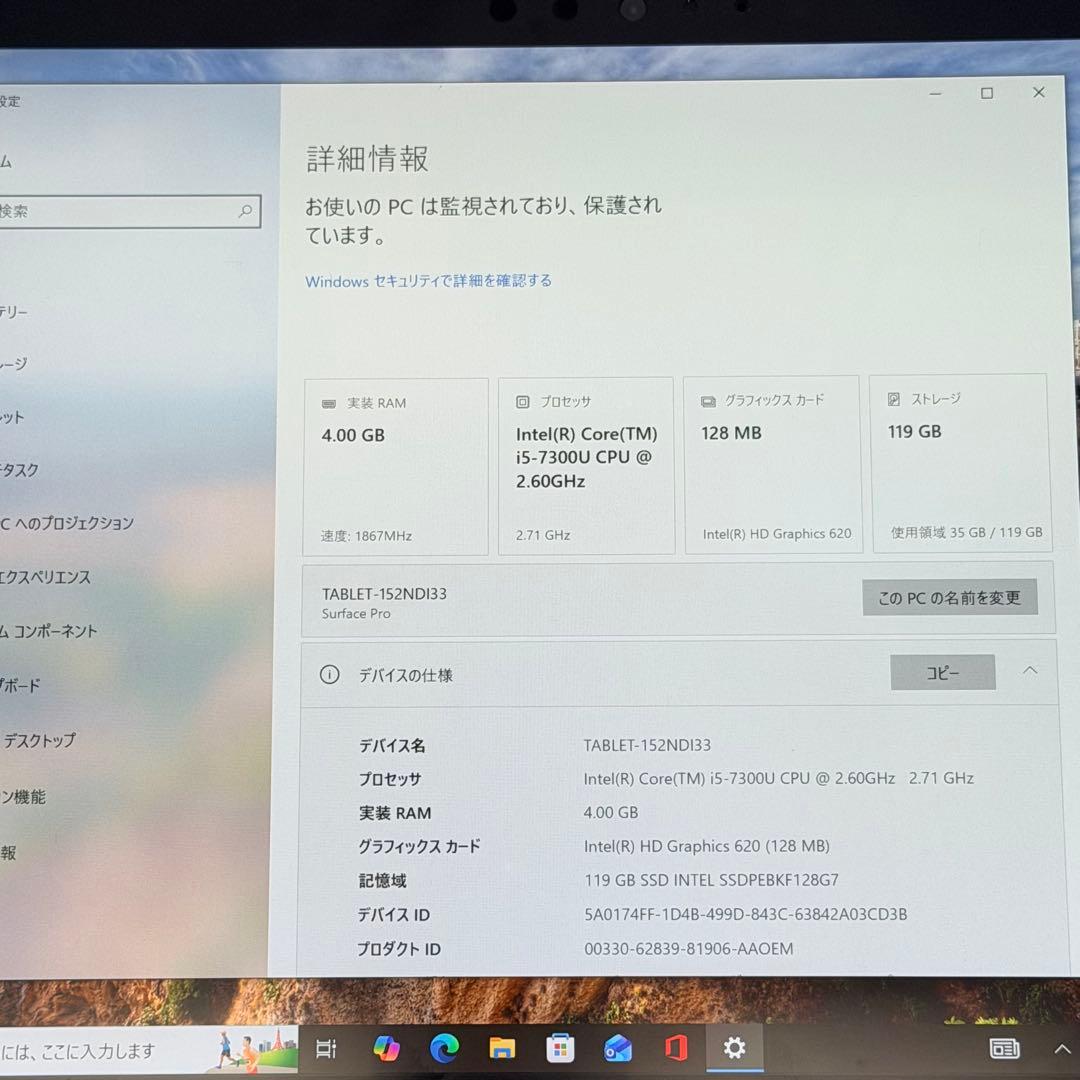Open Microsoft Edge browser

pos(444,1048)
